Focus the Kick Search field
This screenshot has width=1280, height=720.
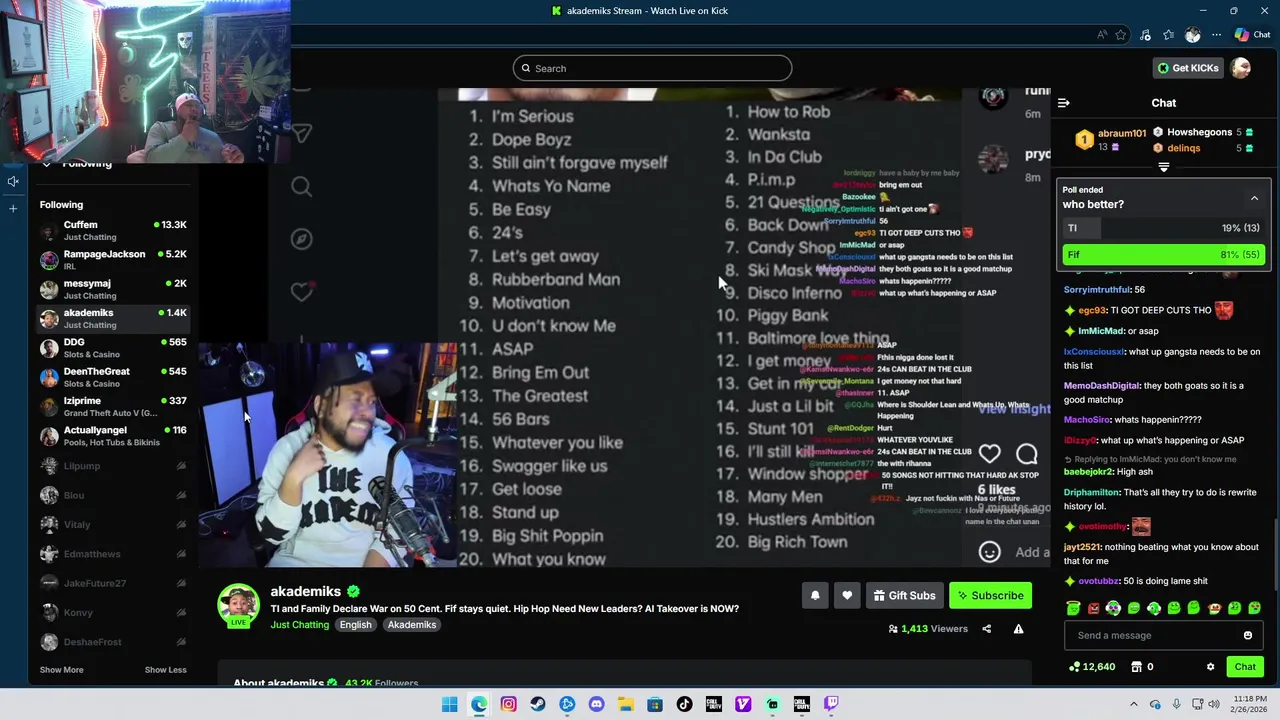click(652, 68)
